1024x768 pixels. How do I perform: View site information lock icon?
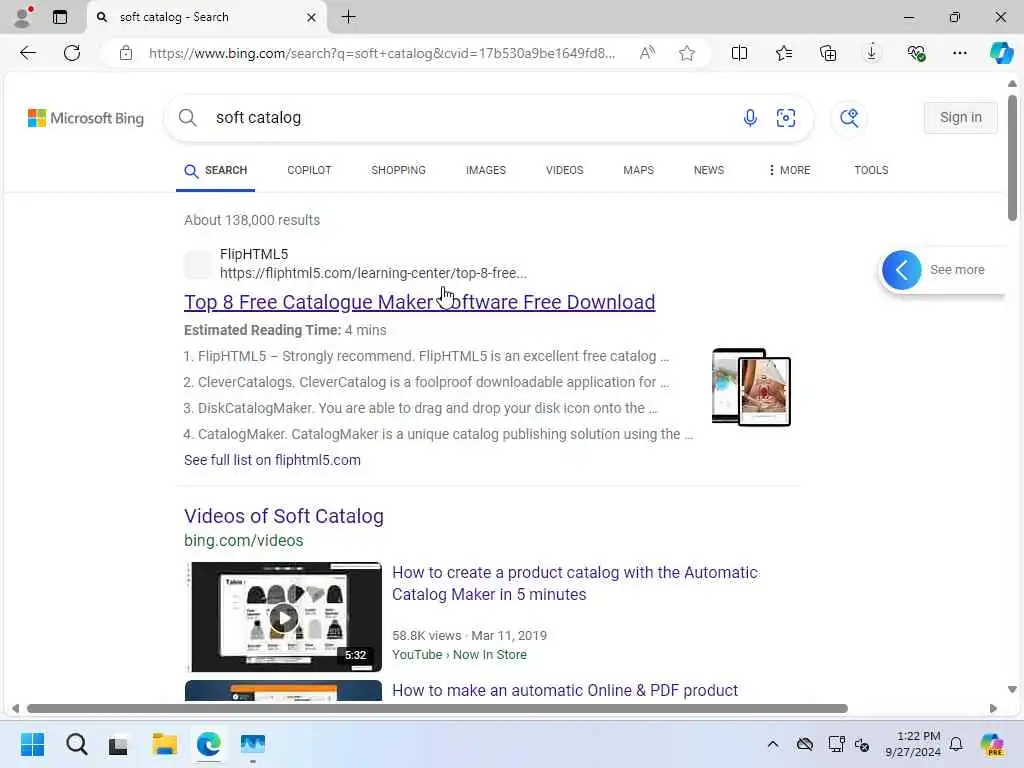point(126,53)
